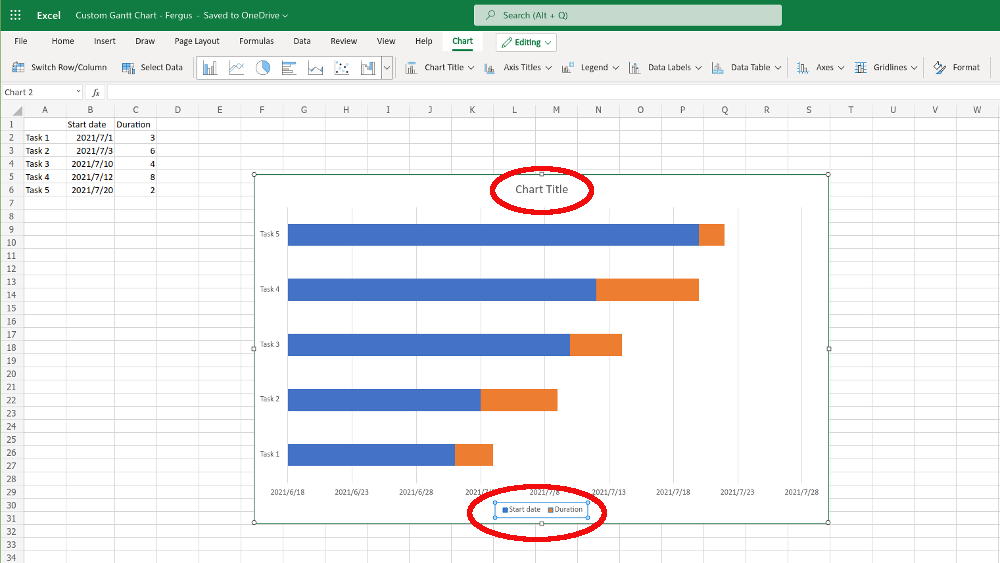Open Select Data dialog
Image resolution: width=1000 pixels, height=563 pixels.
[x=152, y=67]
